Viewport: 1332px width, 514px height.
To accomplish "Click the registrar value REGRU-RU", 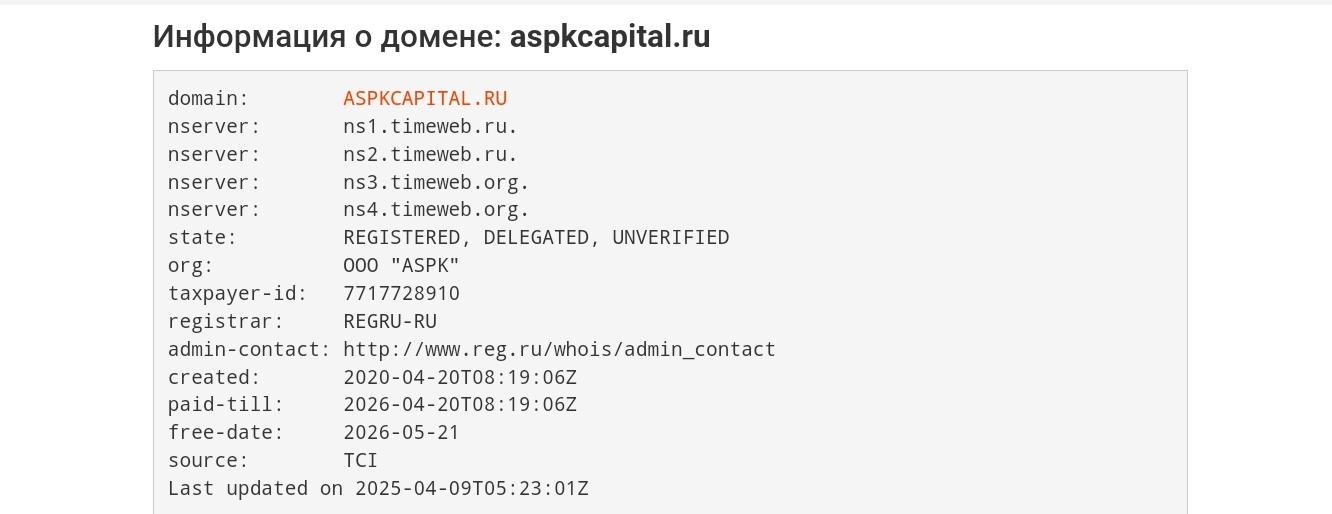I will 390,322.
